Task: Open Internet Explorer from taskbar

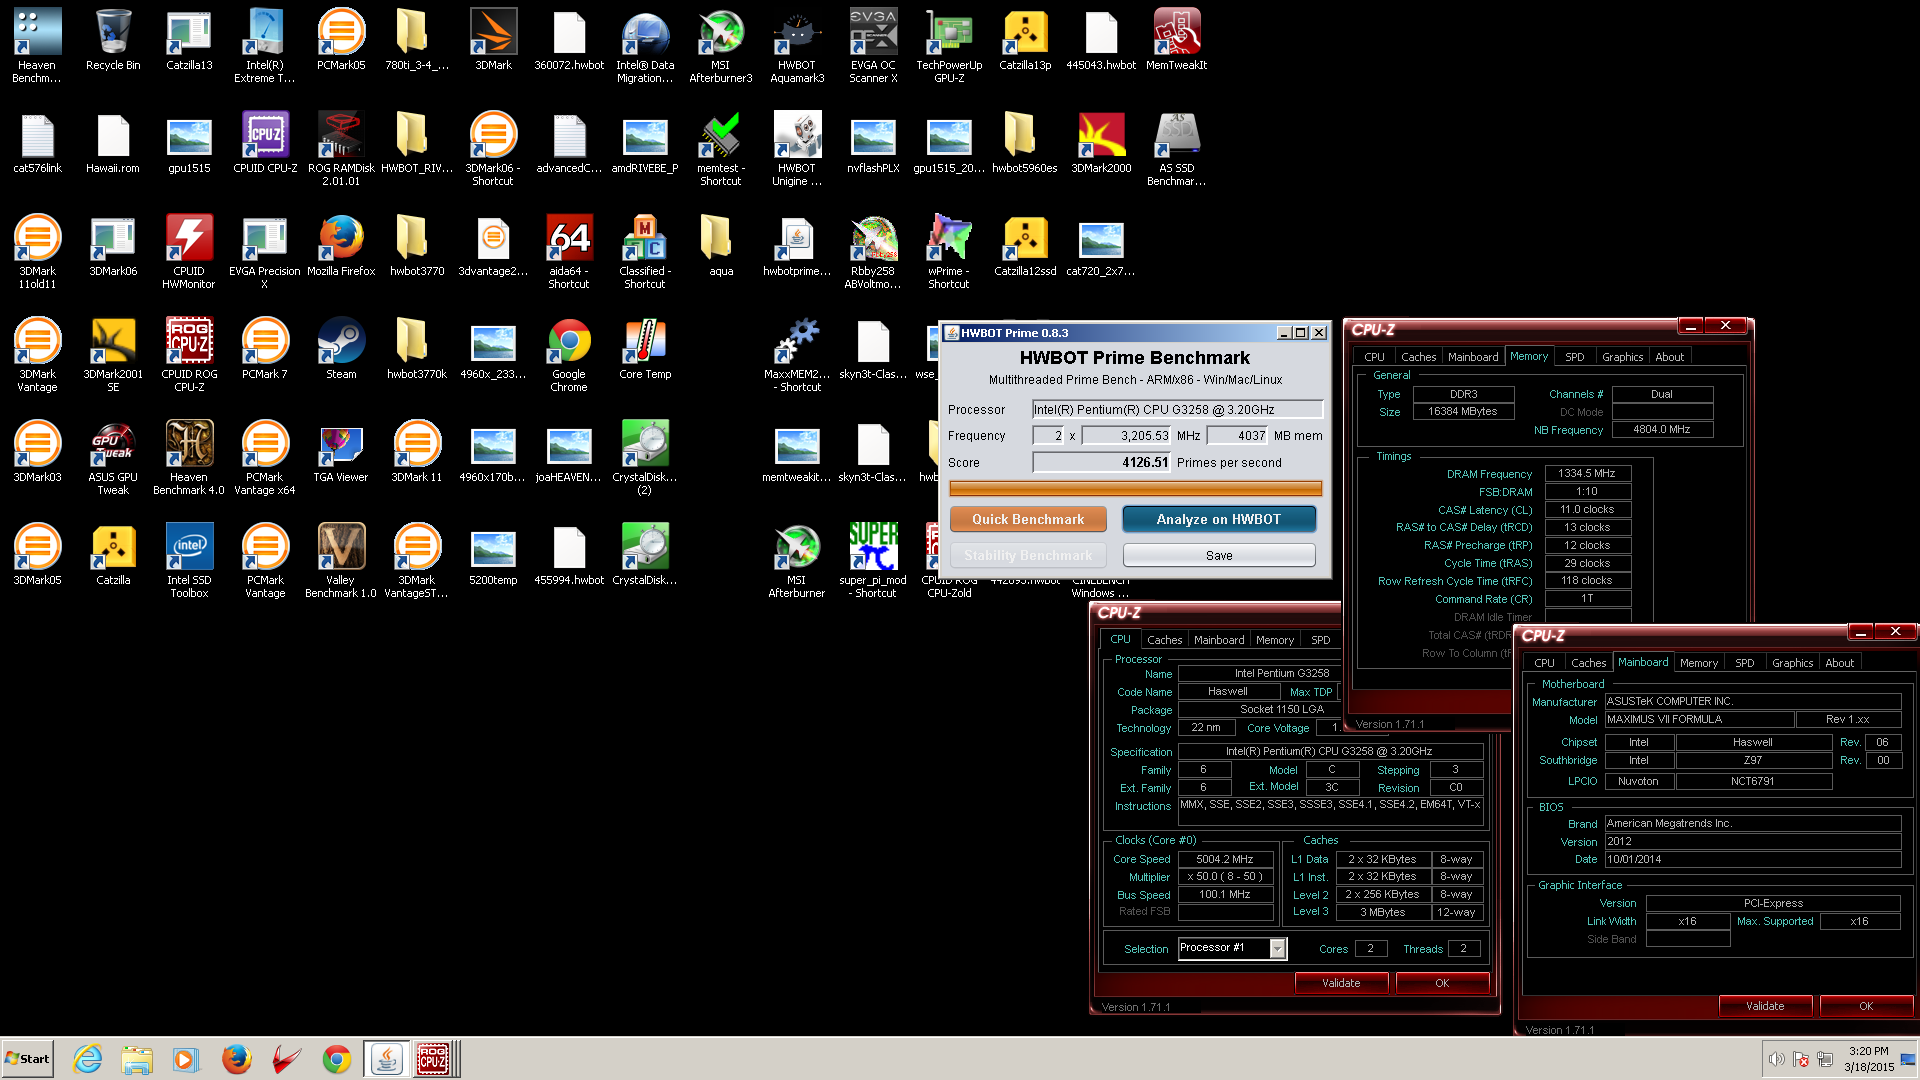Action: click(x=88, y=1059)
